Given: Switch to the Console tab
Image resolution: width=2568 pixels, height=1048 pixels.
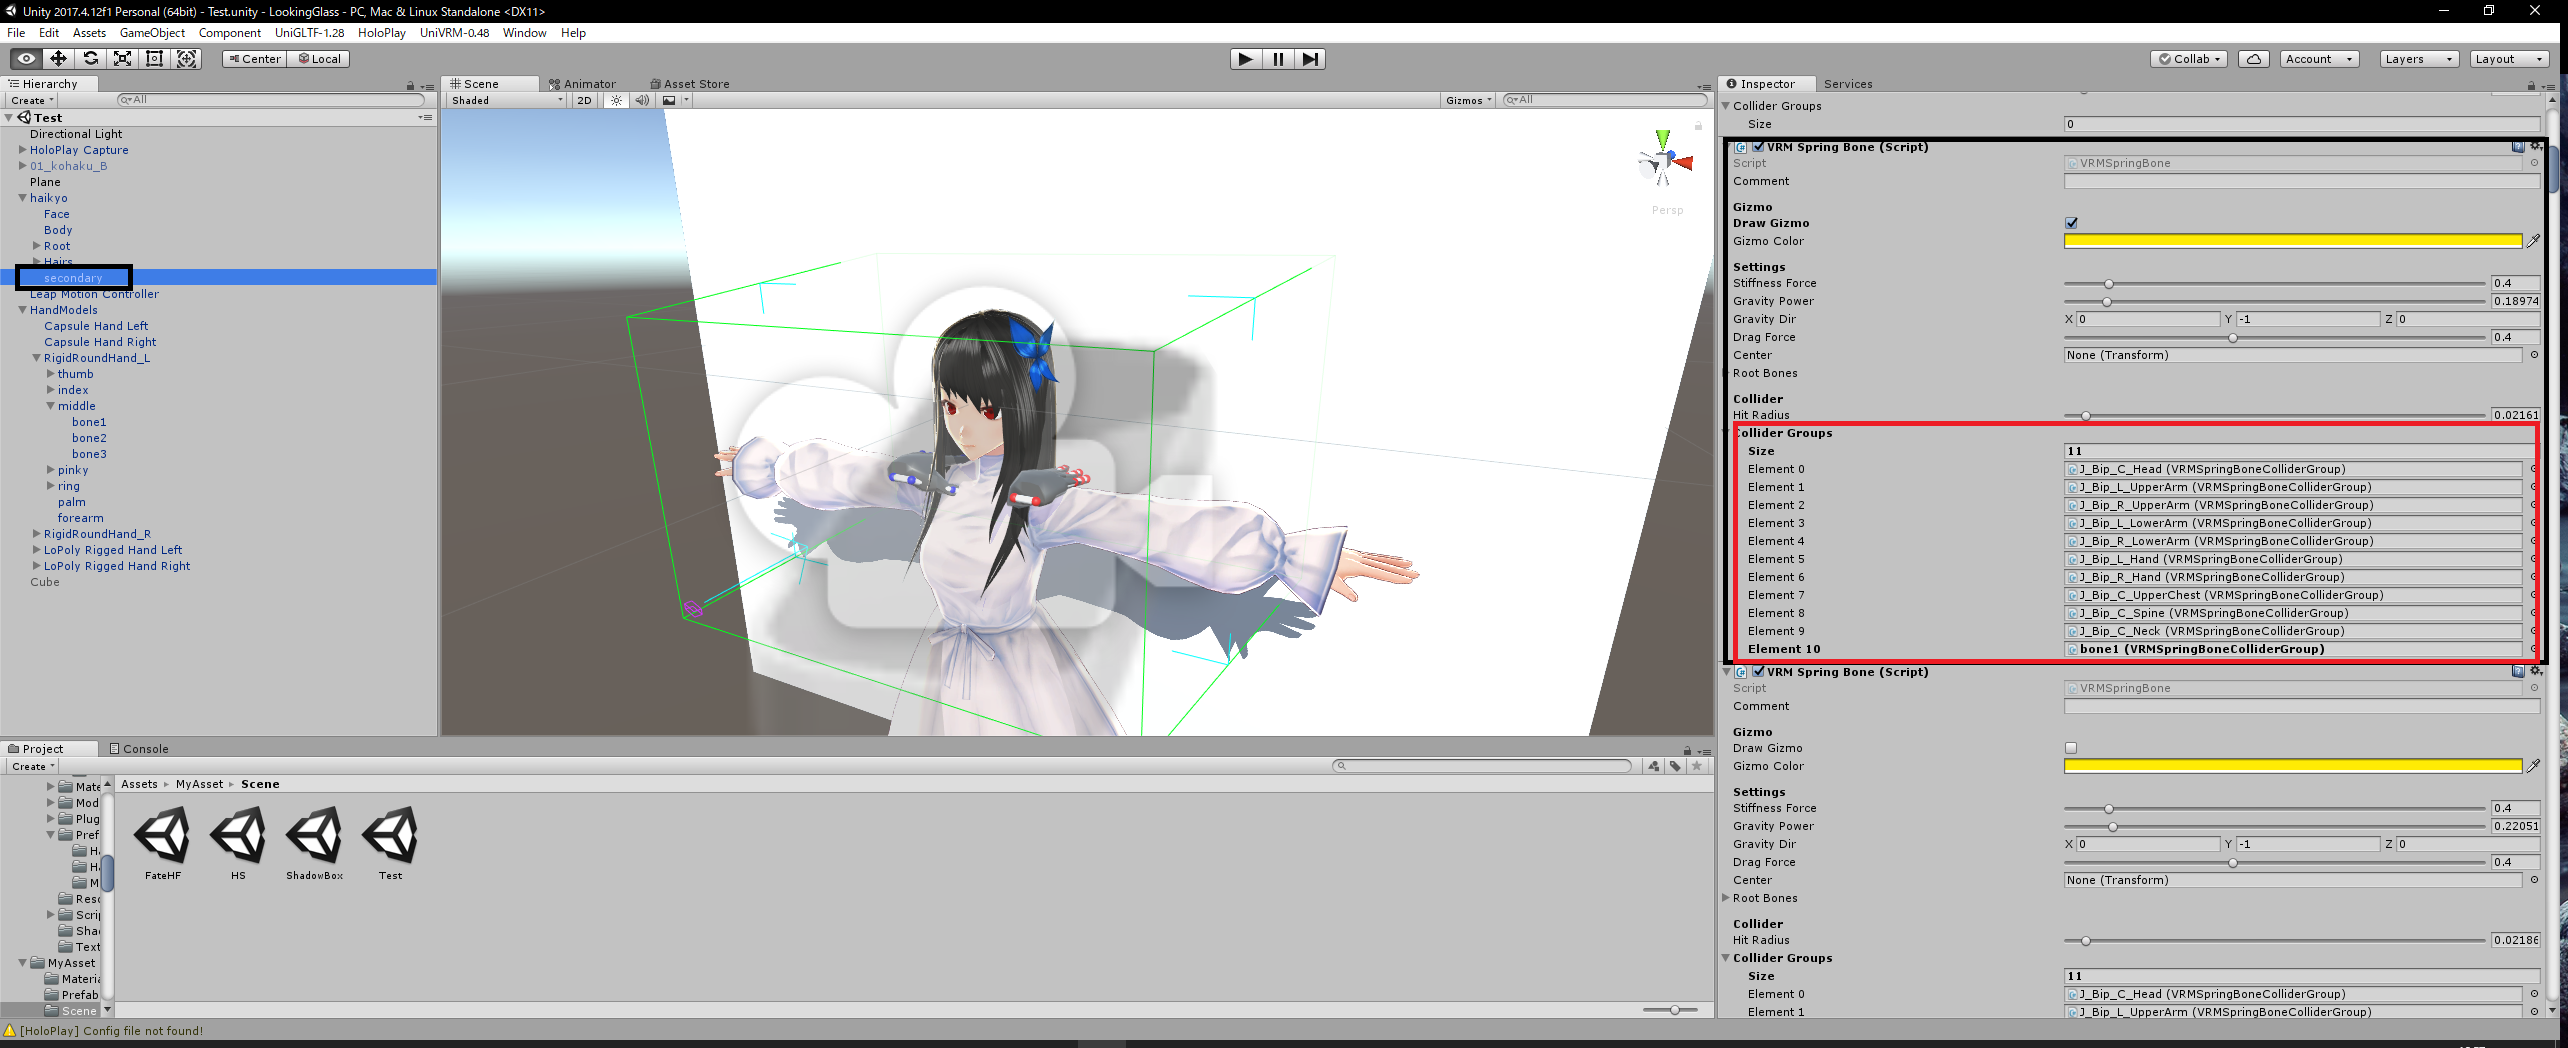Looking at the screenshot, I should pyautogui.click(x=145, y=748).
